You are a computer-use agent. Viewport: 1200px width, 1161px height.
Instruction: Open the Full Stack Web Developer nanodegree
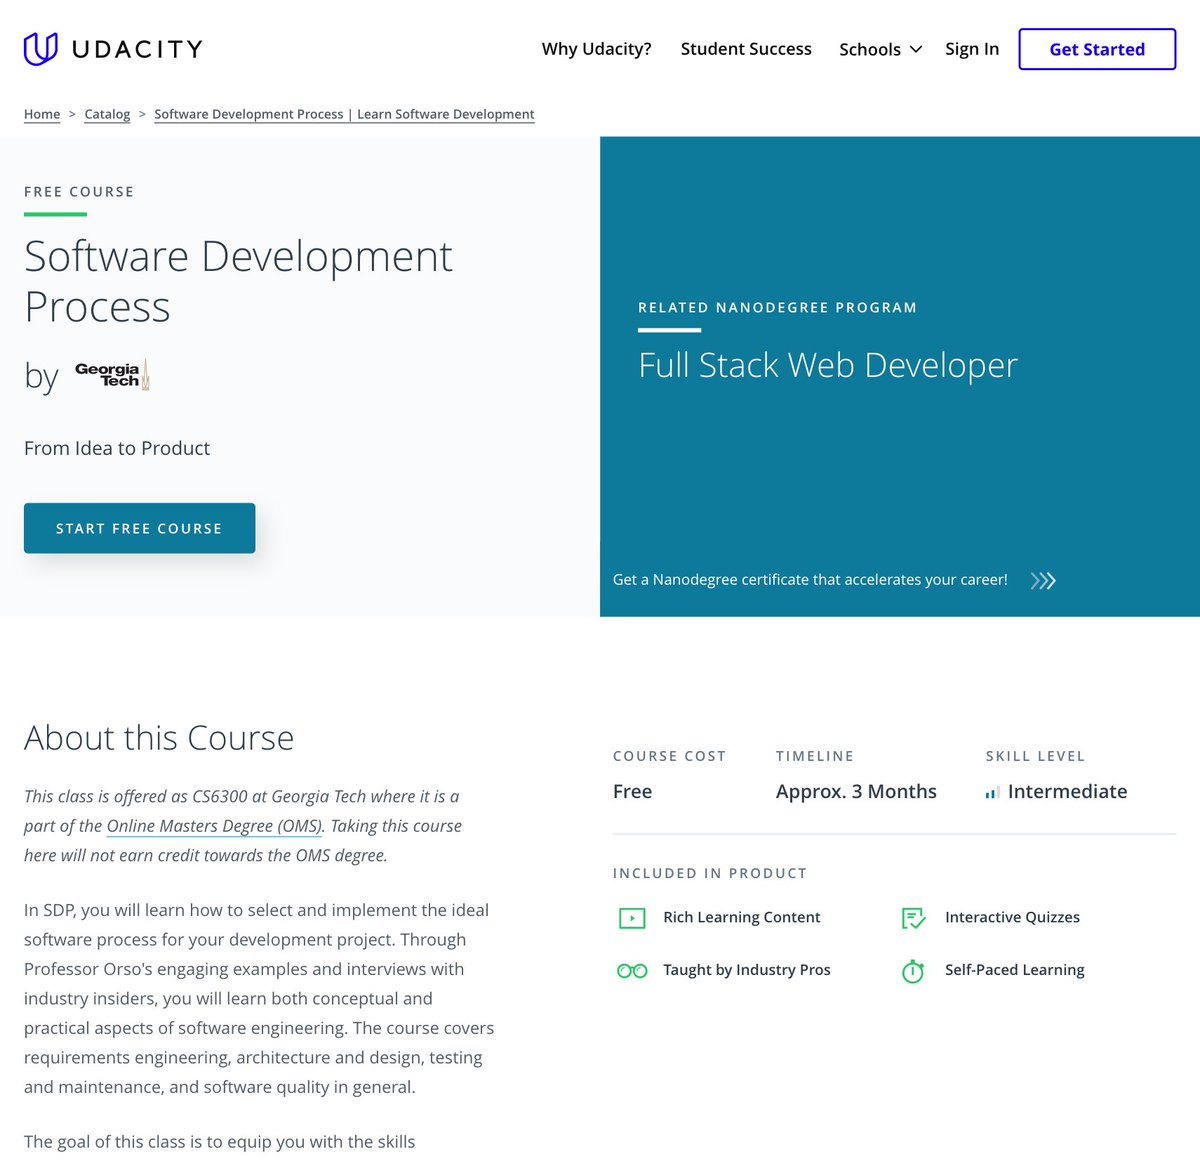827,365
